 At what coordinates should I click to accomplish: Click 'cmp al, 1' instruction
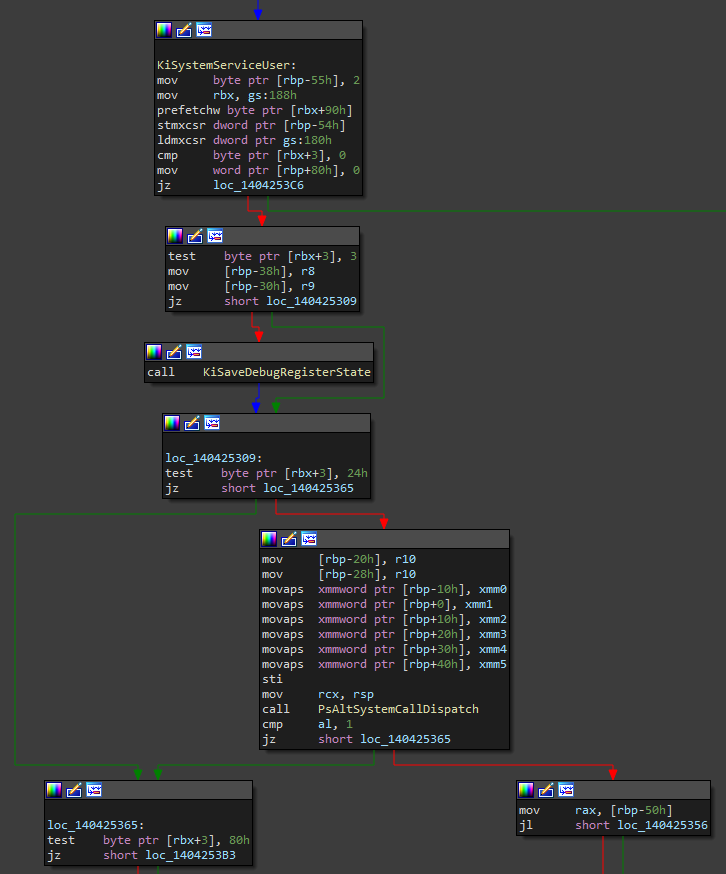click(x=307, y=724)
